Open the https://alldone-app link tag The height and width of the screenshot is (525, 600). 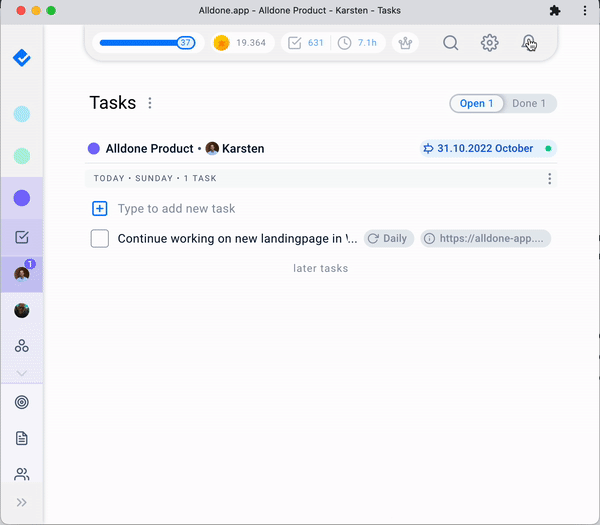486,238
